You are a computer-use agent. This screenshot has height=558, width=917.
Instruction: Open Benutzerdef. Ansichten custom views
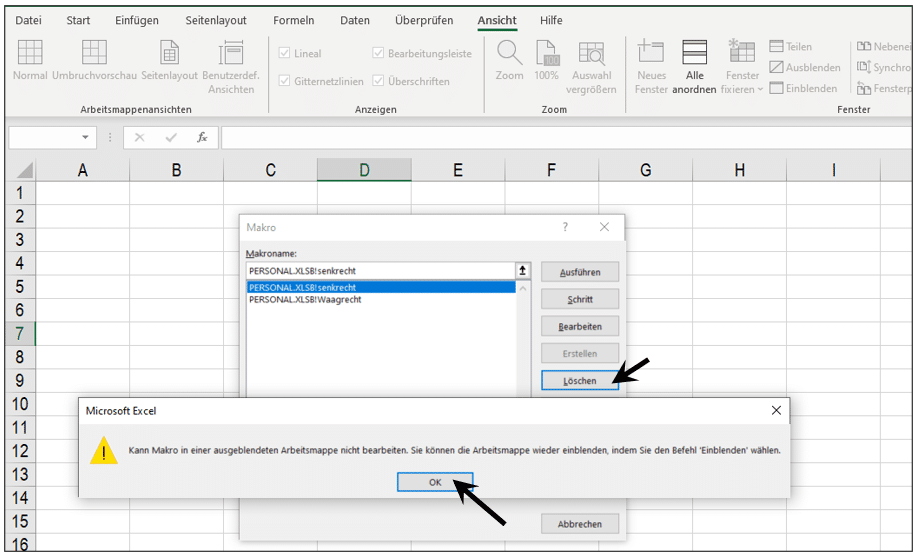click(x=231, y=54)
